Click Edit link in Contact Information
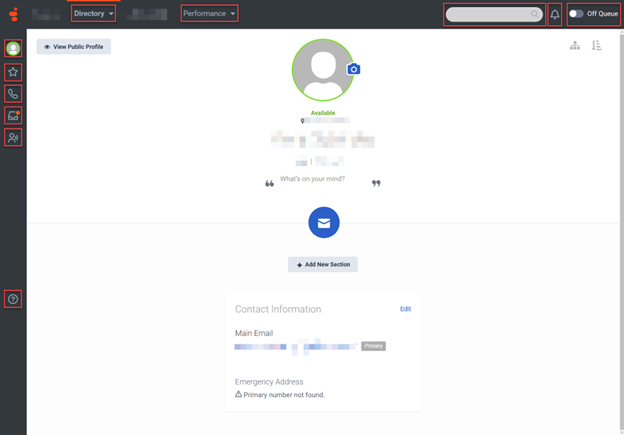This screenshot has height=435, width=624. click(405, 309)
